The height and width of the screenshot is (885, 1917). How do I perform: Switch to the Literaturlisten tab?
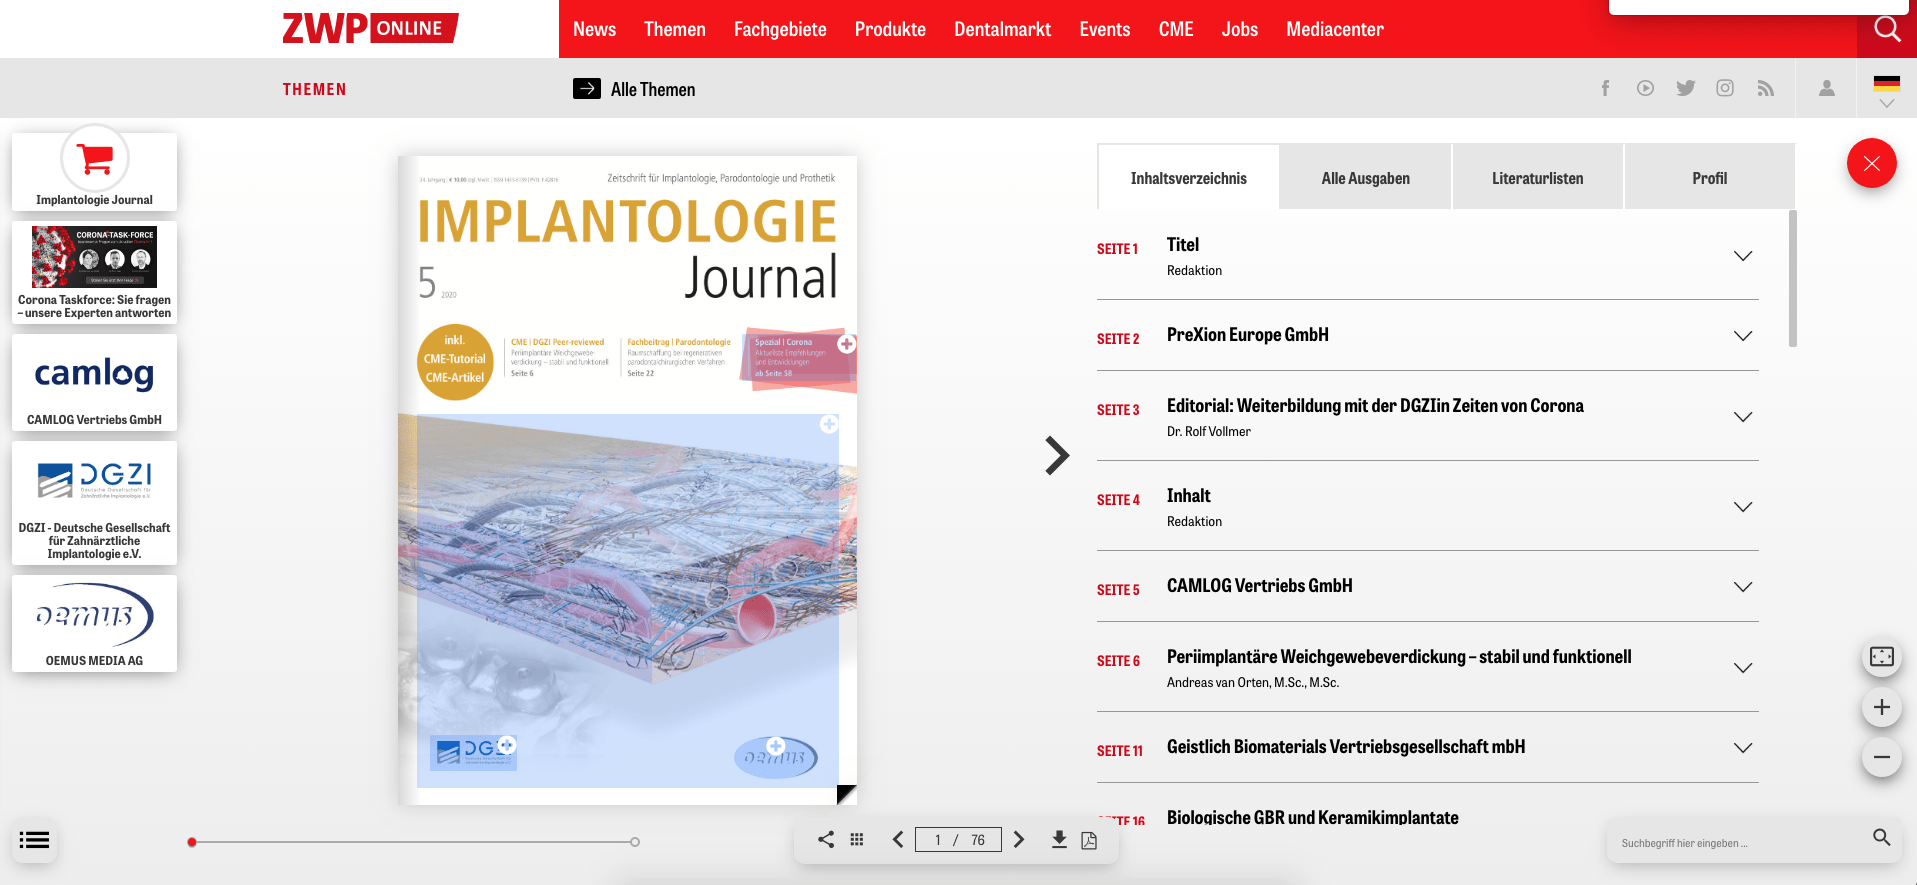[1537, 177]
